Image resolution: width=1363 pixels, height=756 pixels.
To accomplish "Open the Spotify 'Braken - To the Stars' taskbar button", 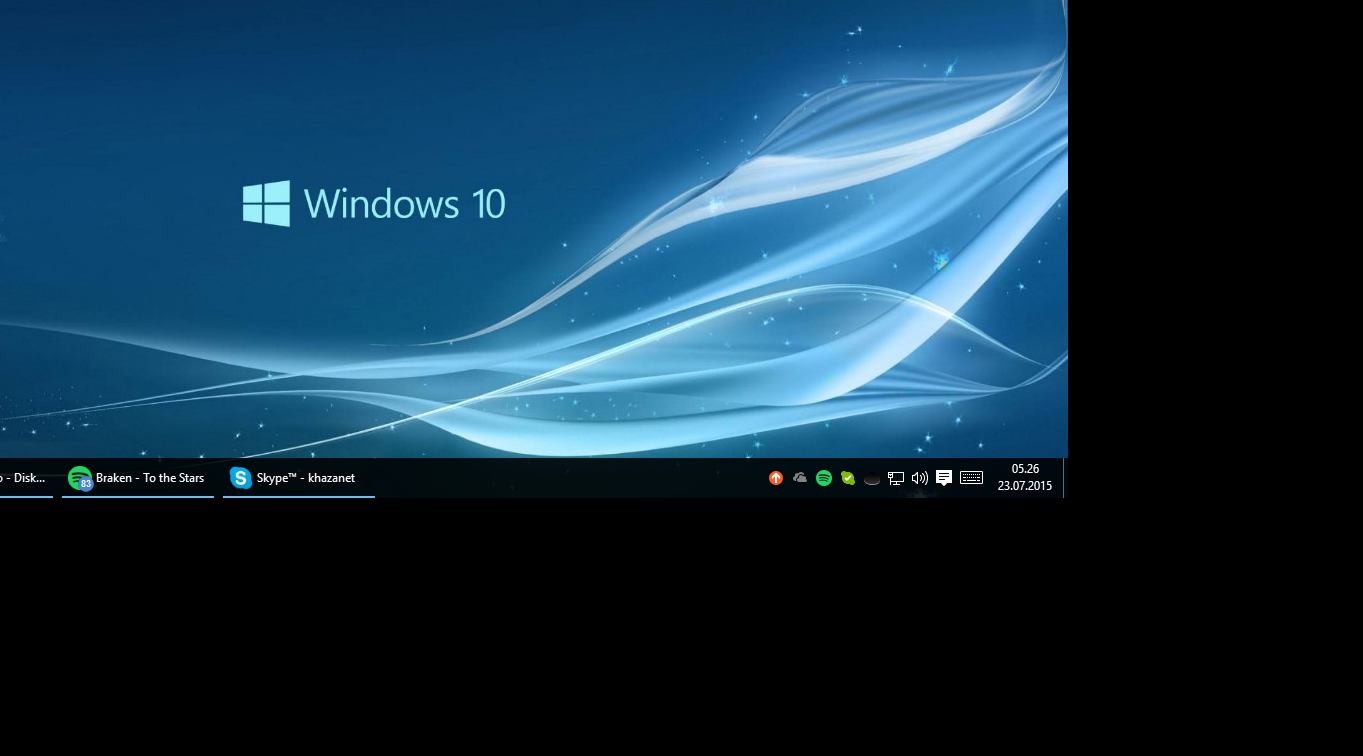I will (138, 478).
